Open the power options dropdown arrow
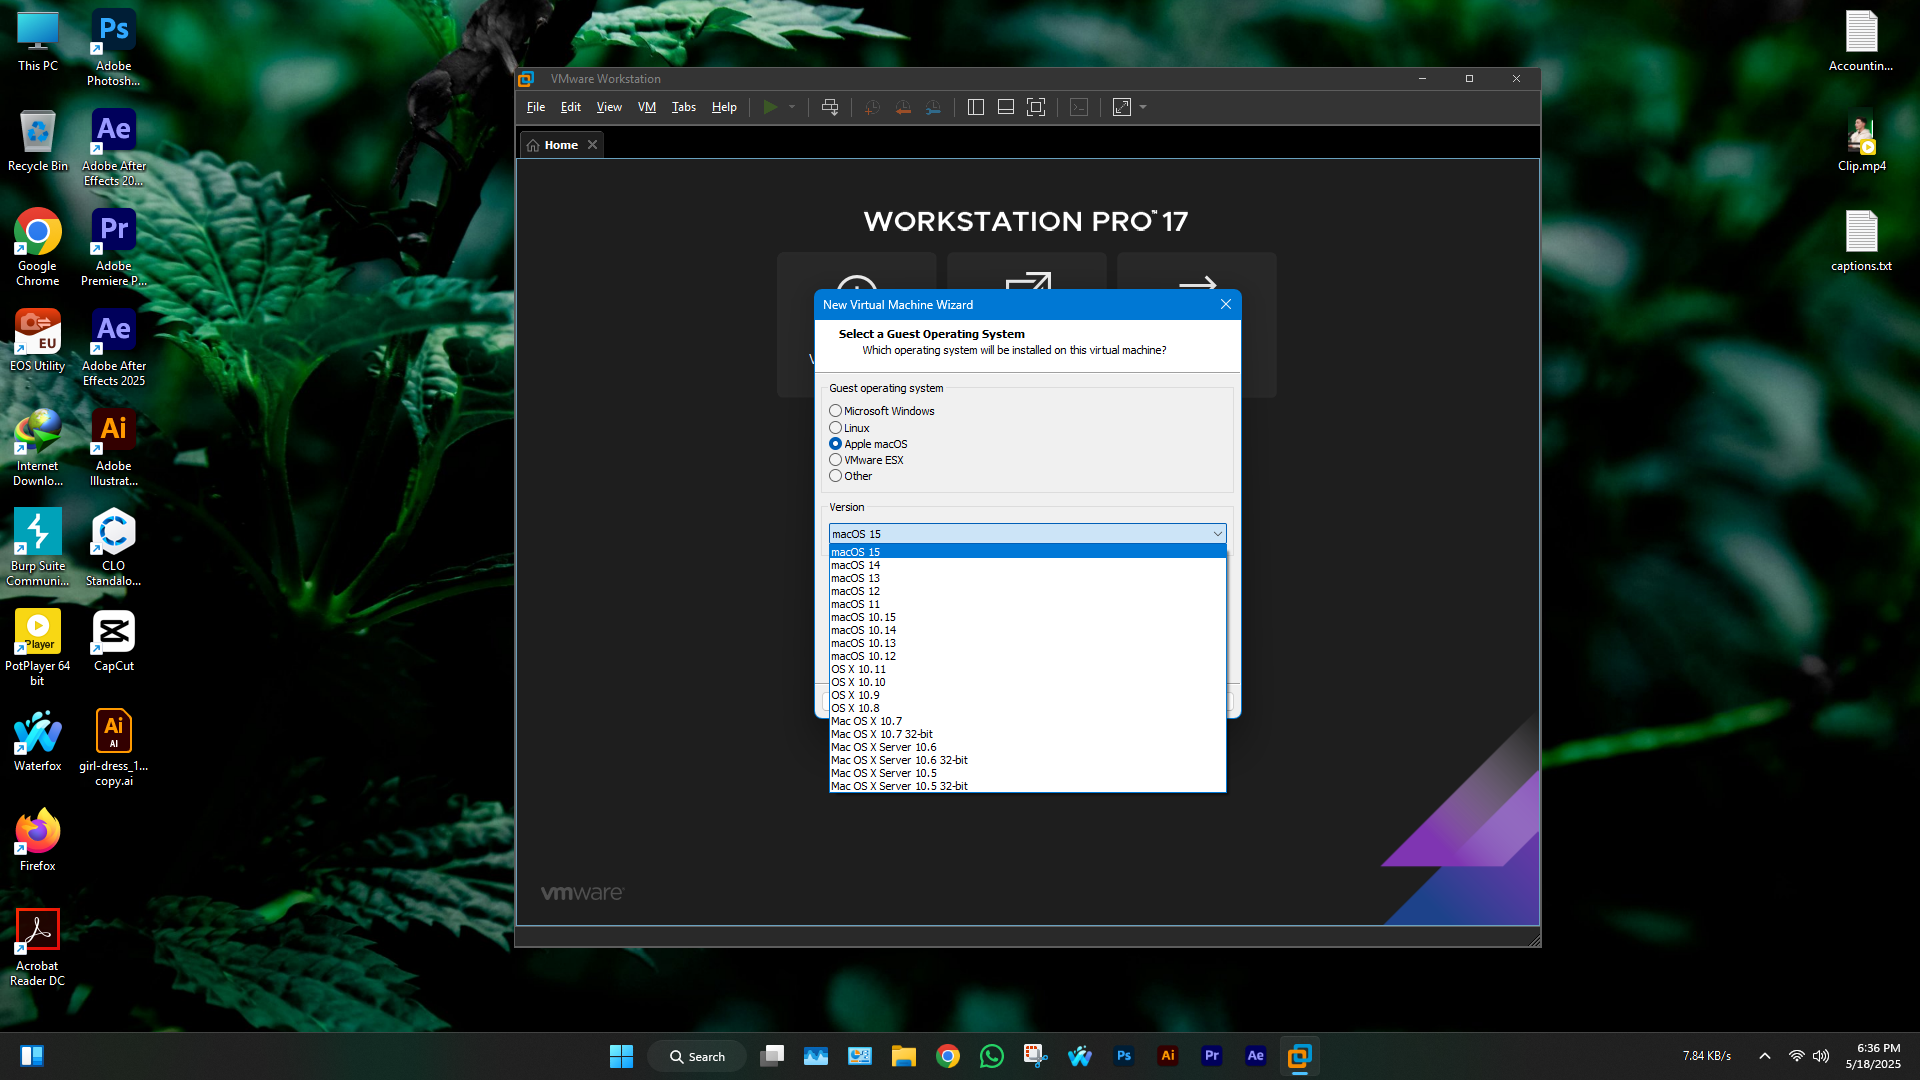Image resolution: width=1920 pixels, height=1080 pixels. click(x=792, y=107)
